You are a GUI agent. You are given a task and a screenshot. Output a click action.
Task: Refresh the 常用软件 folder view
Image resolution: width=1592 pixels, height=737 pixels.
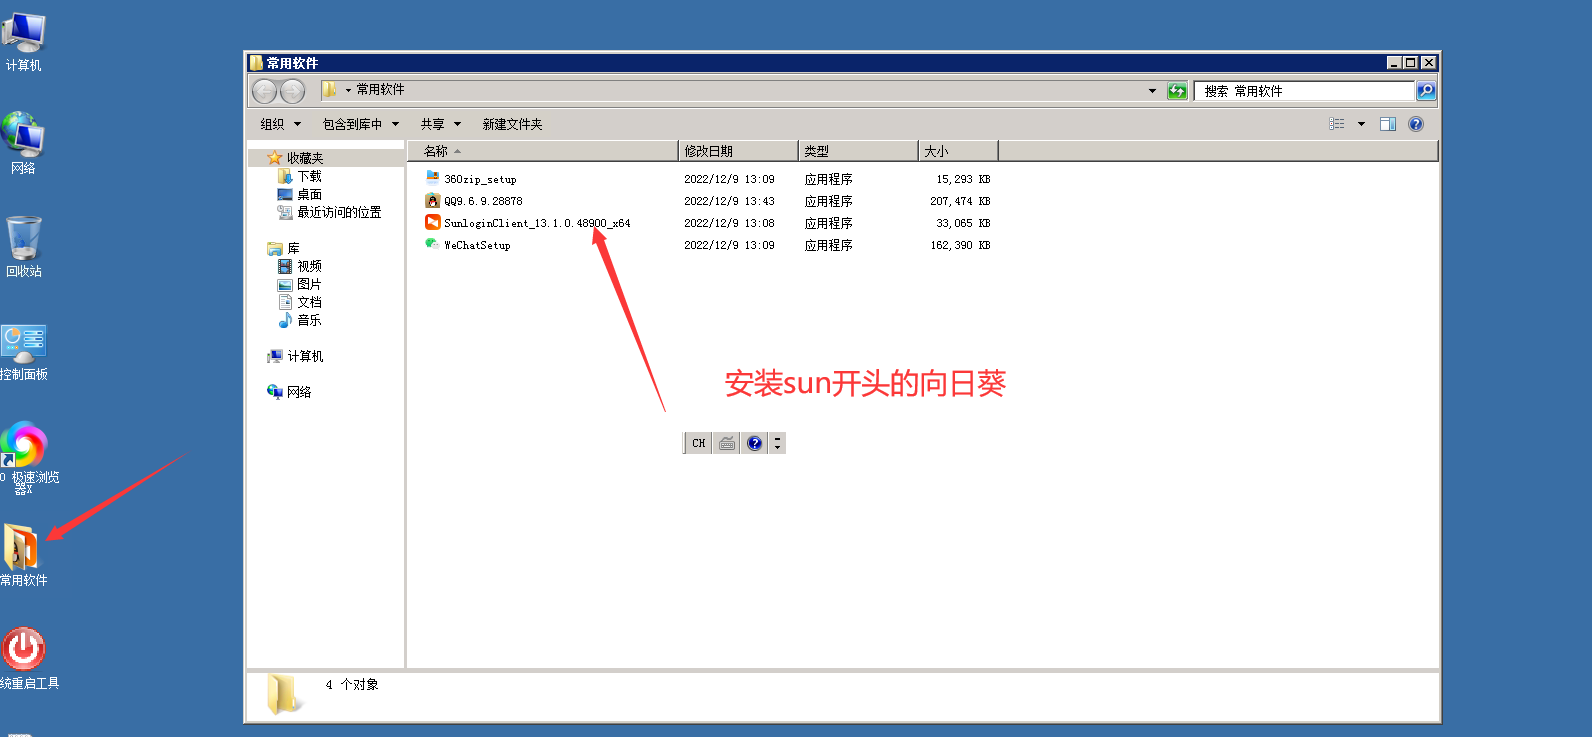click(1177, 91)
